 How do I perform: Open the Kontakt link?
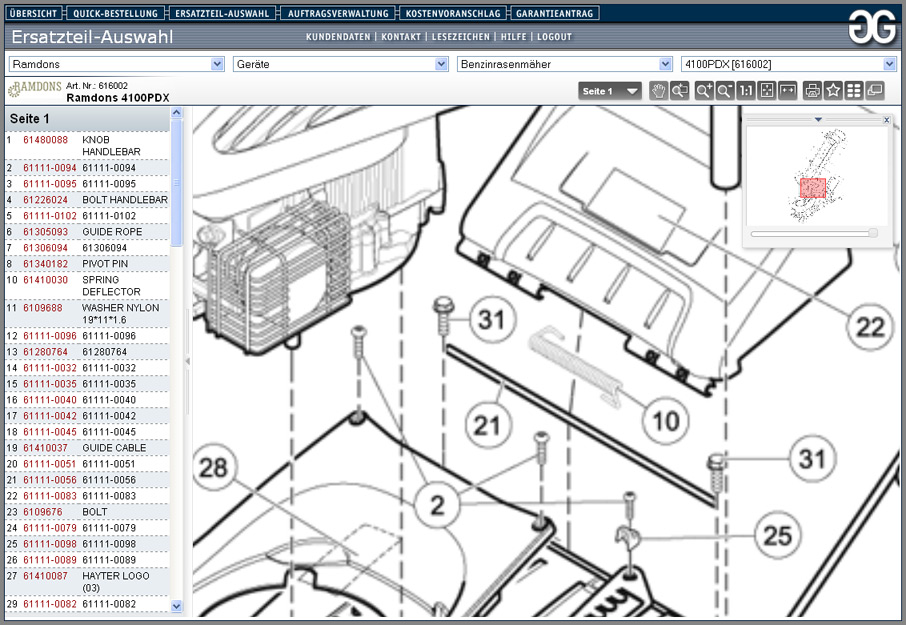tap(401, 37)
